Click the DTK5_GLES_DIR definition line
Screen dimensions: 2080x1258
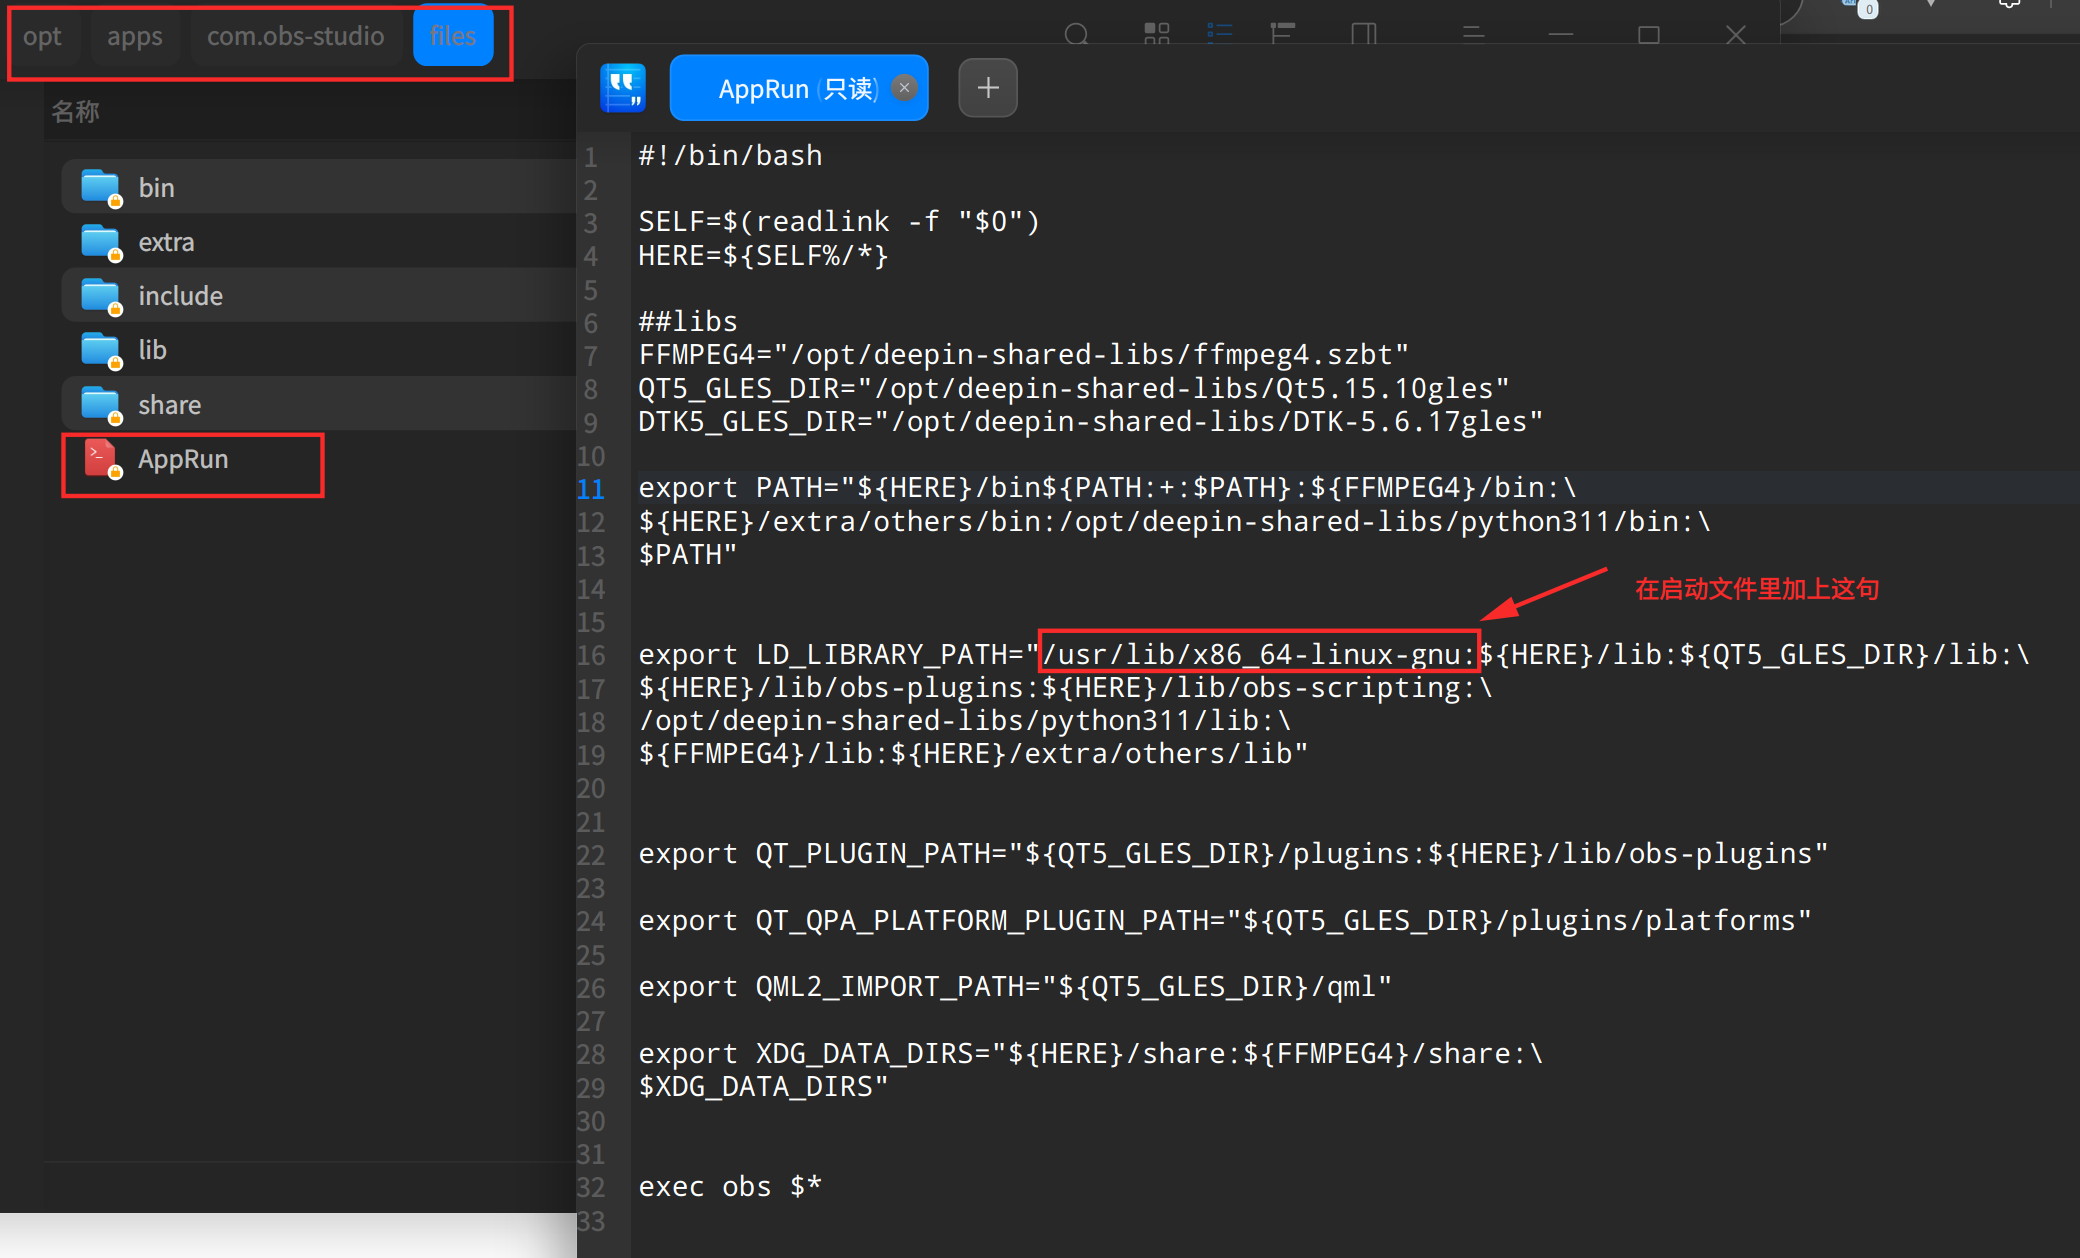click(1090, 422)
